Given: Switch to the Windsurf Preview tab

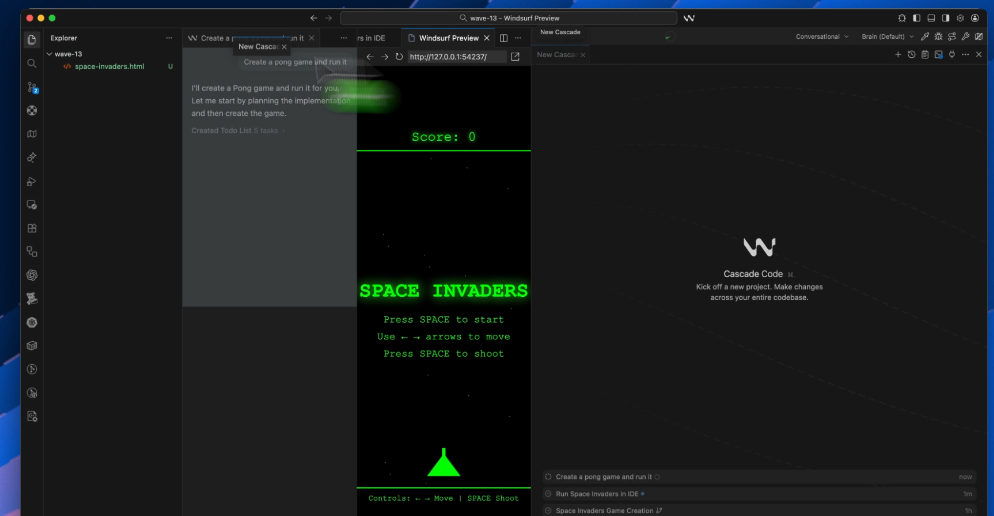Looking at the screenshot, I should tap(448, 38).
